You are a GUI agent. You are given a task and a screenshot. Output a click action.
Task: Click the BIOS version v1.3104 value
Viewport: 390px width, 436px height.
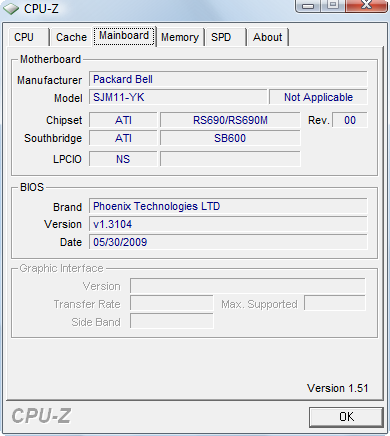click(x=228, y=224)
